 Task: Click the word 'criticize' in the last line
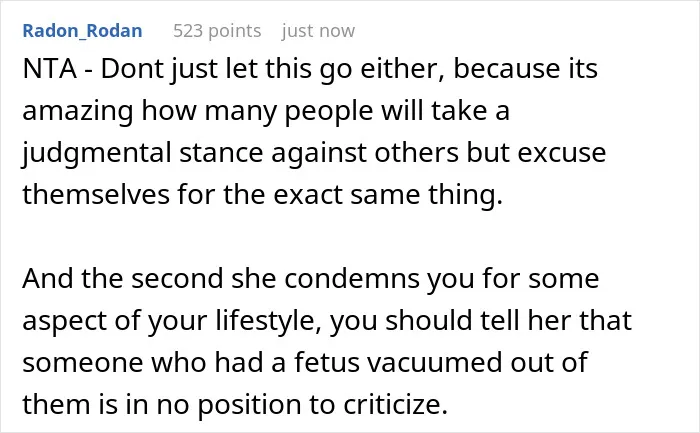click(x=395, y=404)
